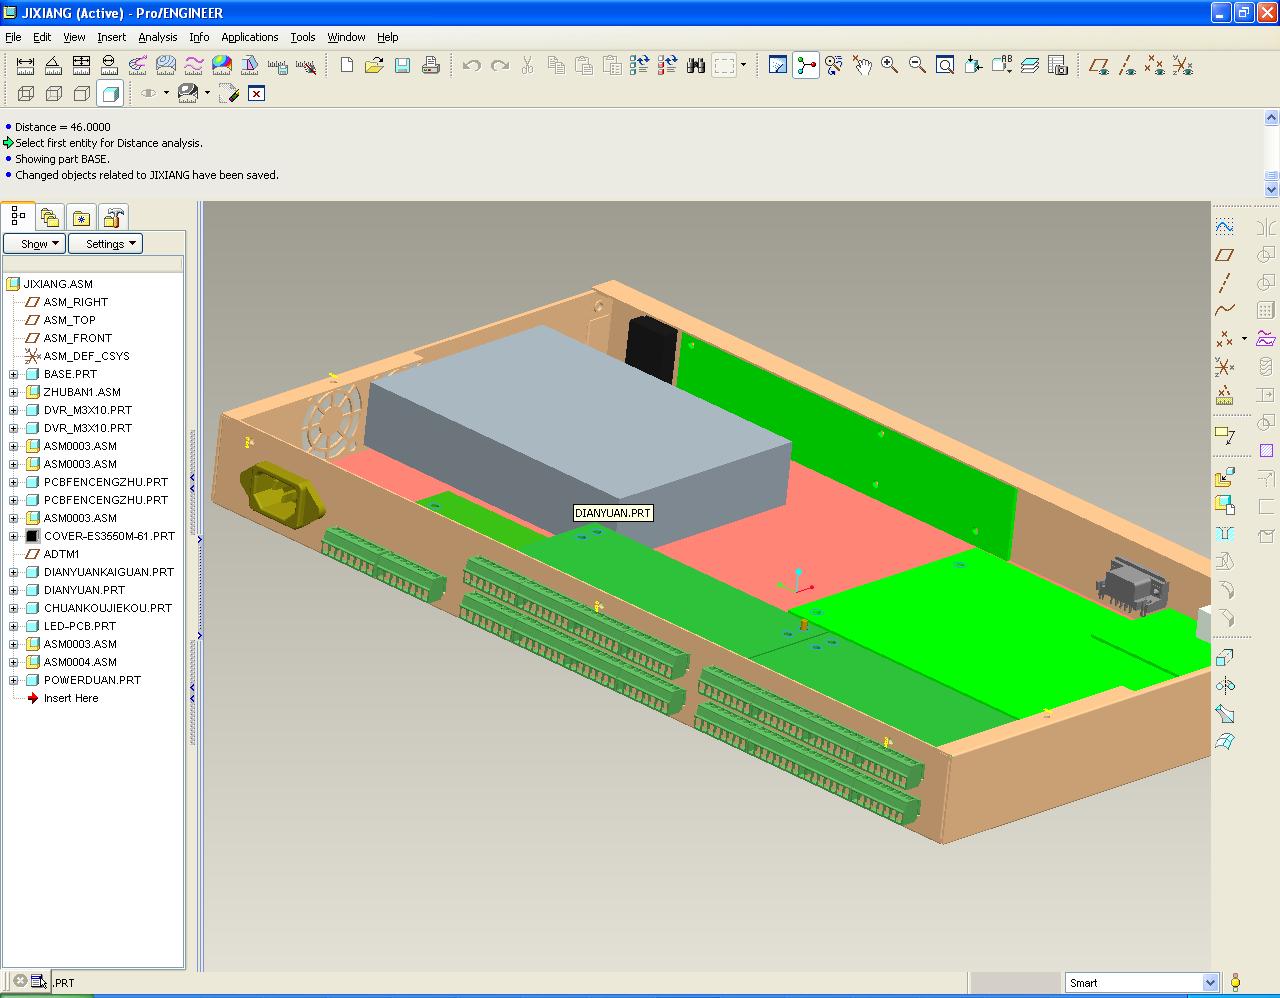
Task: Select the Wireframe display mode icon
Action: click(26, 94)
